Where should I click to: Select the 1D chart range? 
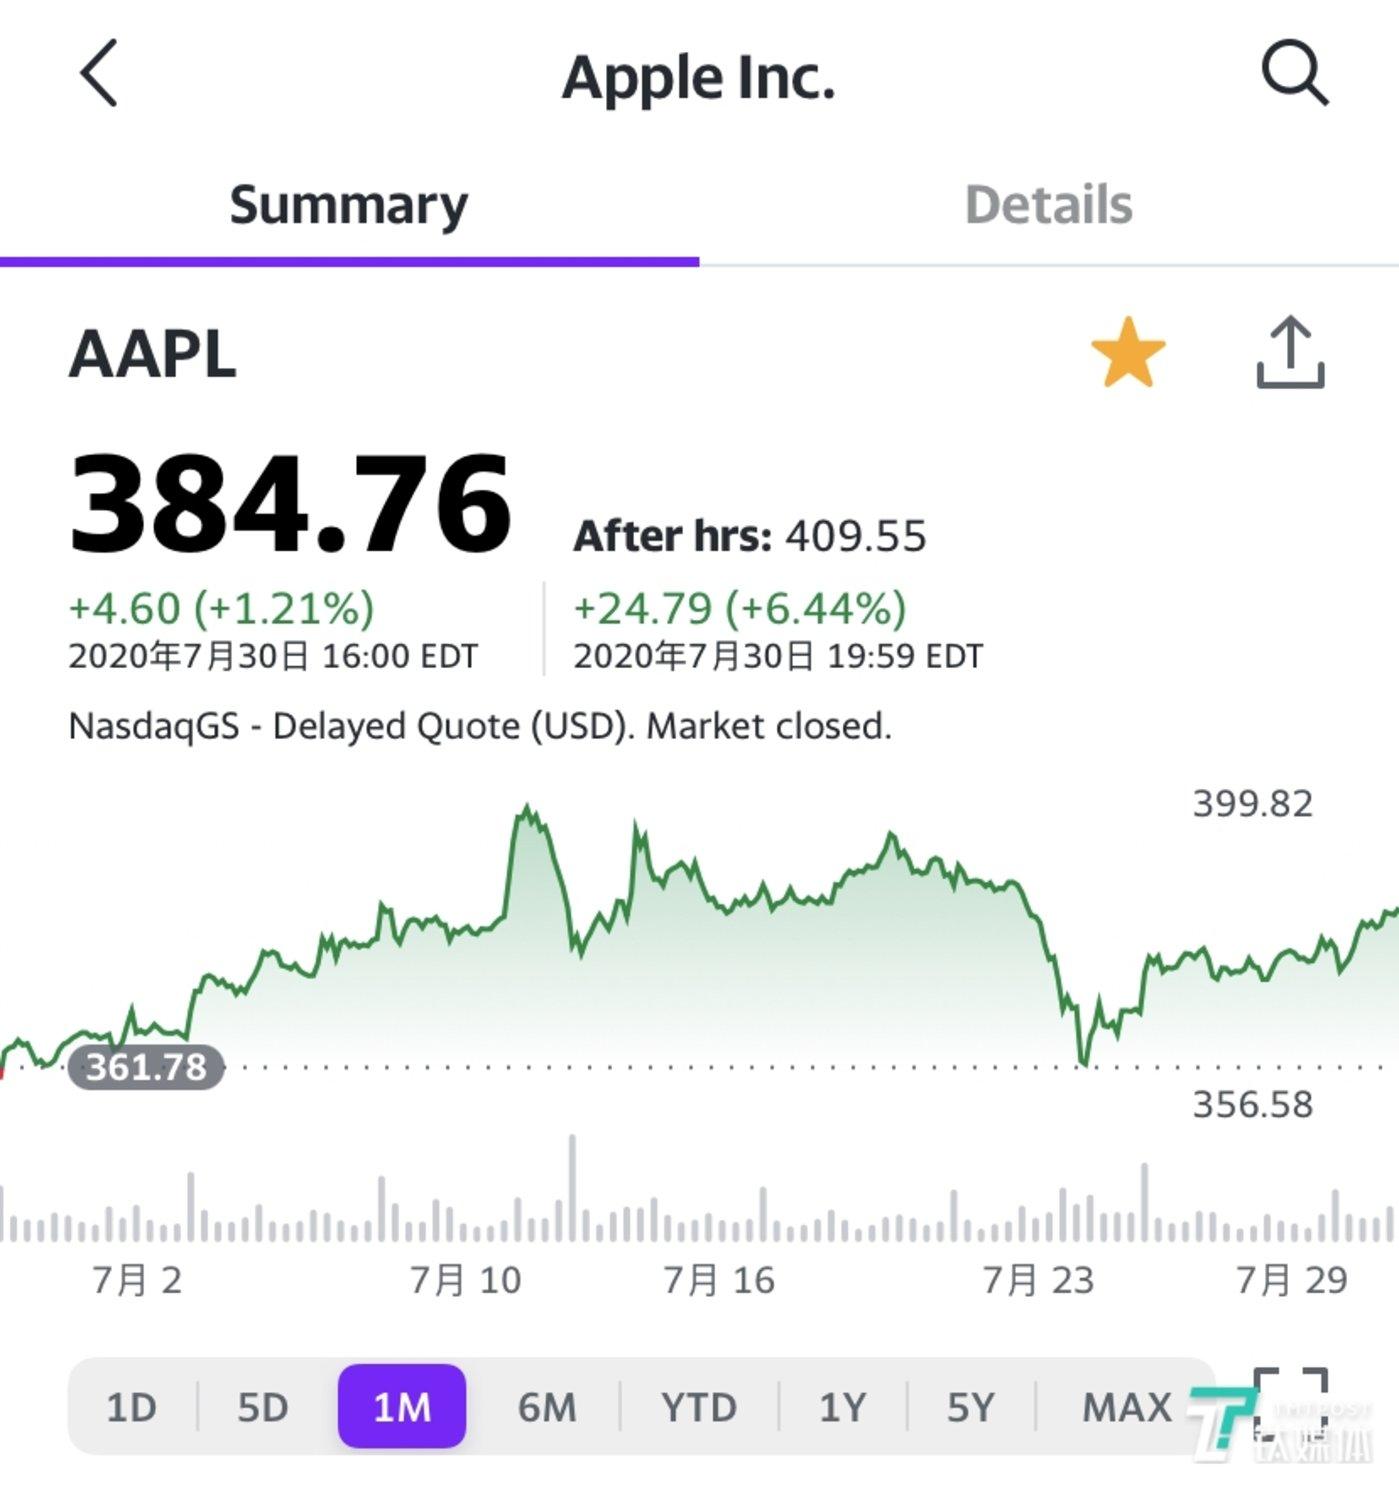click(131, 1407)
